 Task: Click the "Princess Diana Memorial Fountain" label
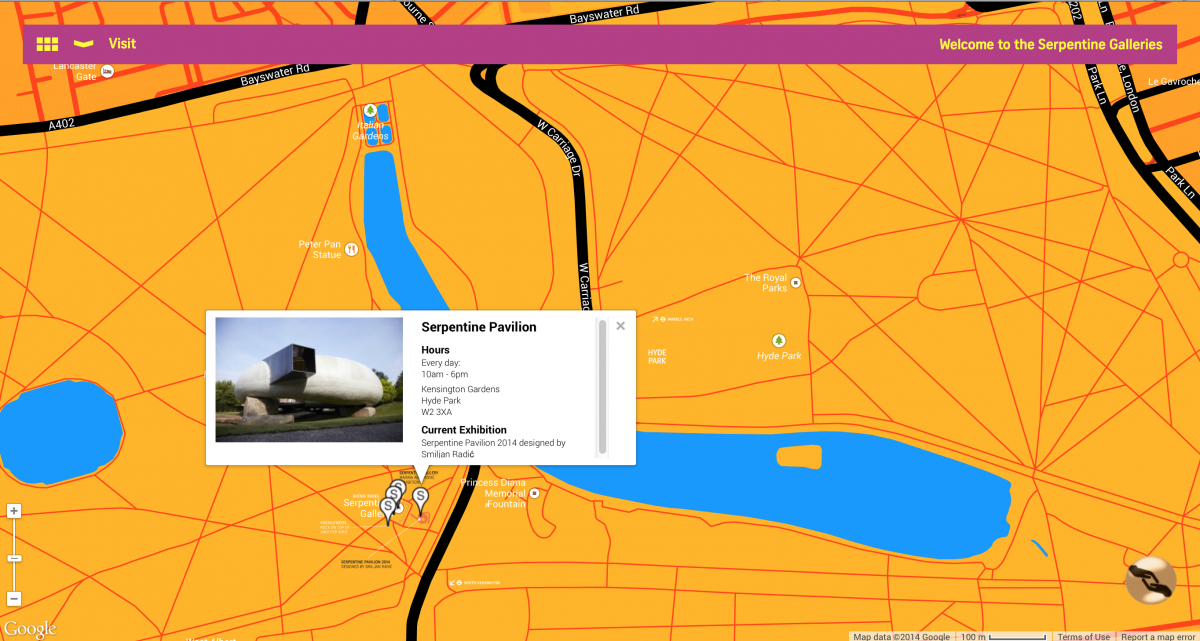pyautogui.click(x=494, y=493)
